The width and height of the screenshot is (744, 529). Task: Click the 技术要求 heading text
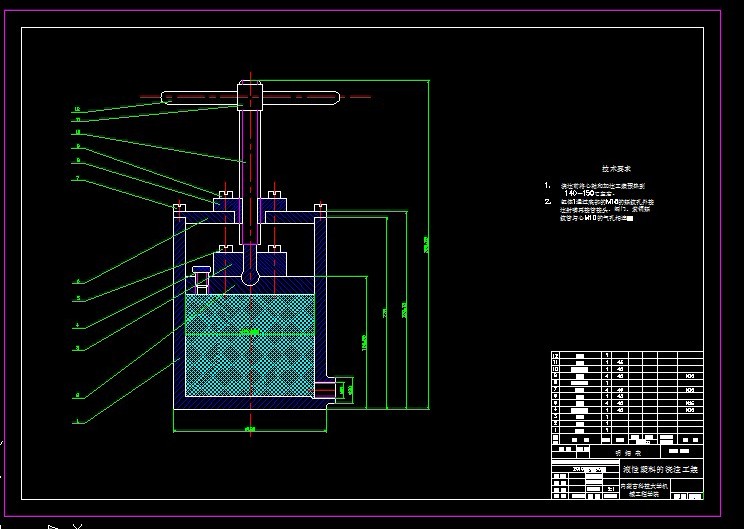tap(616, 168)
